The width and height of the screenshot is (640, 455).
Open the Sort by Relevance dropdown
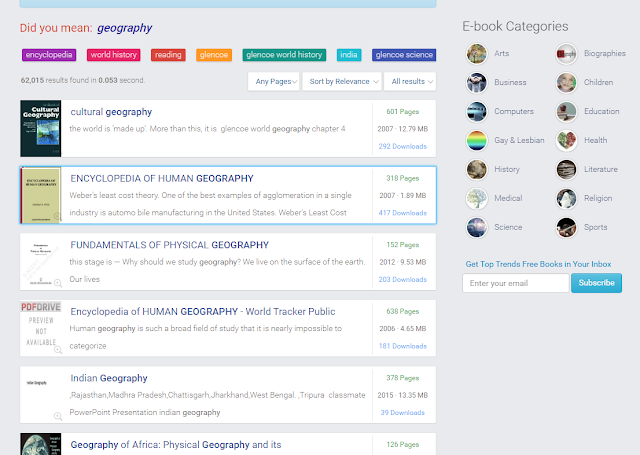click(x=342, y=82)
